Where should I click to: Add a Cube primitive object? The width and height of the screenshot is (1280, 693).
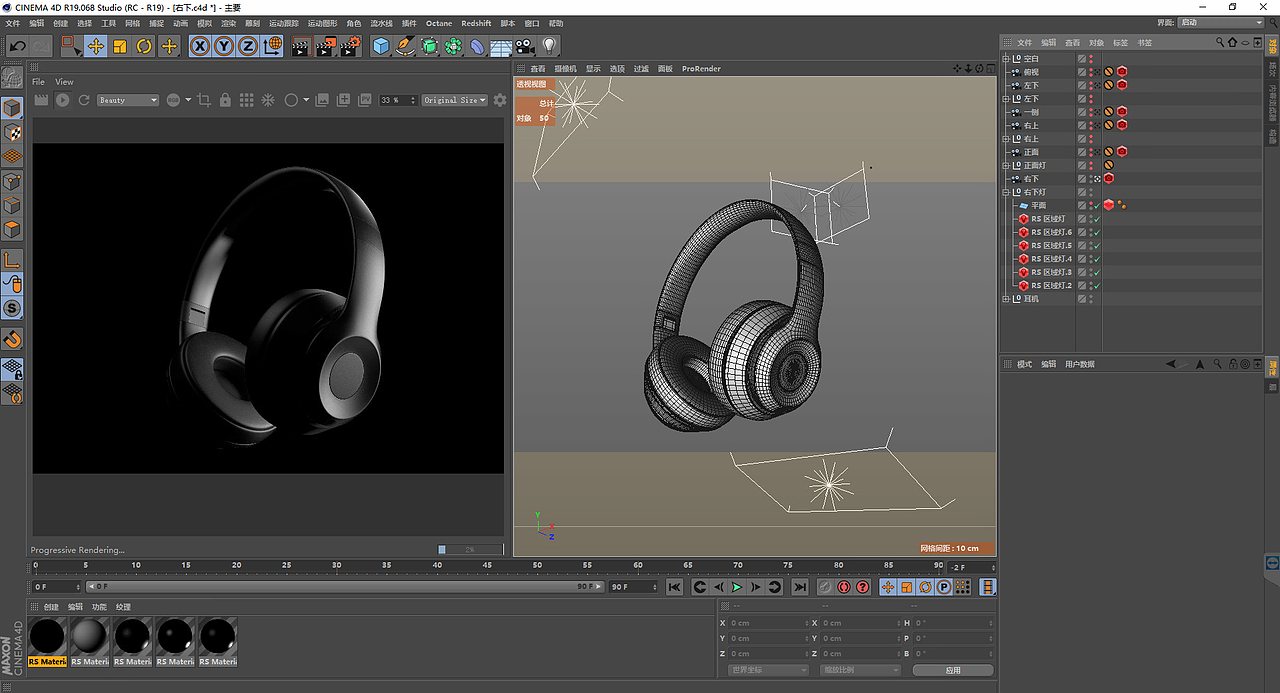[381, 46]
